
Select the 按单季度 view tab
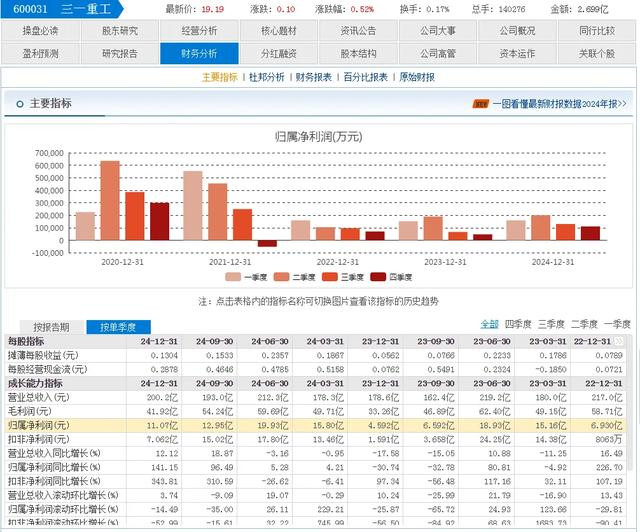pos(118,327)
